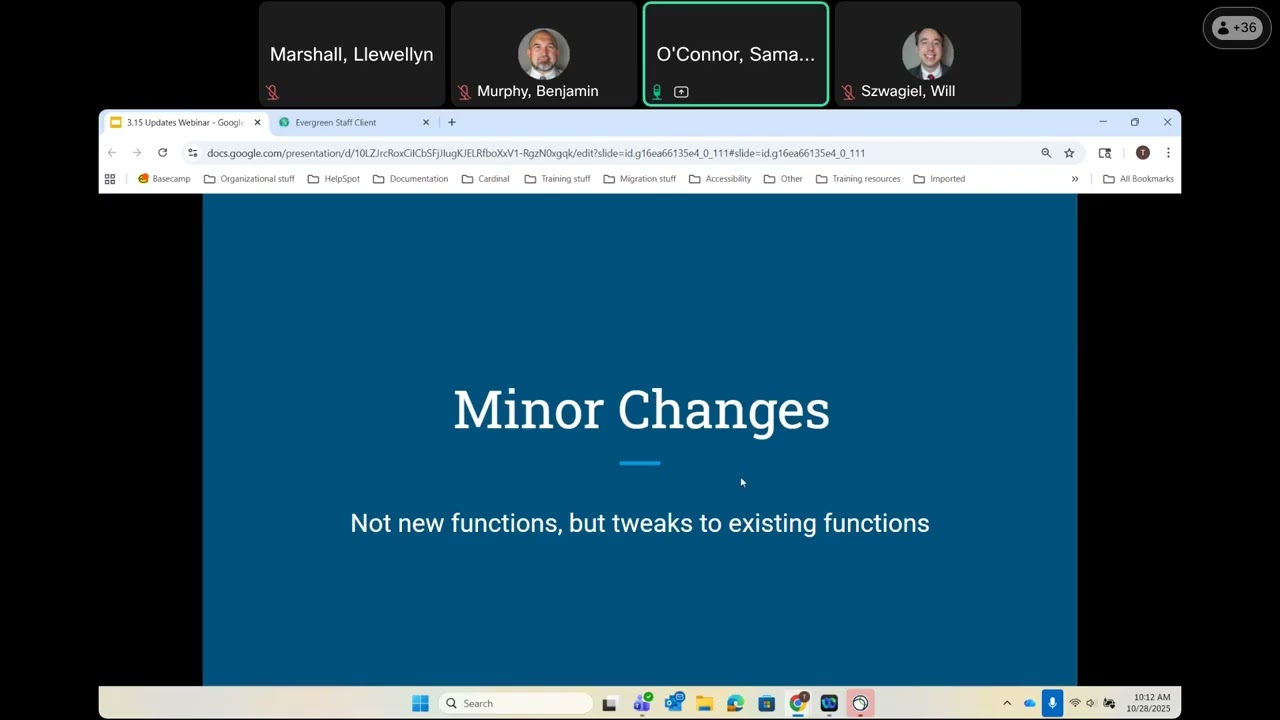
Task: Open the volume speaker control
Action: pos(1091,703)
